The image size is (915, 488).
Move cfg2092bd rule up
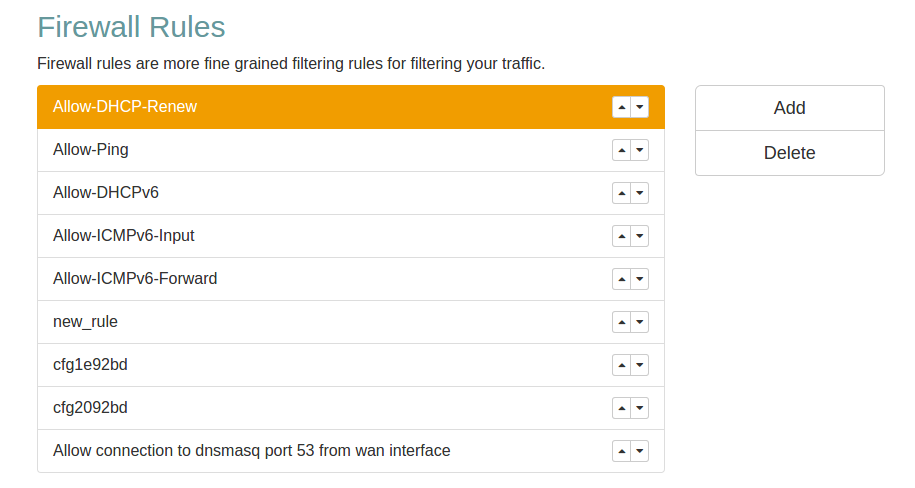tap(621, 408)
